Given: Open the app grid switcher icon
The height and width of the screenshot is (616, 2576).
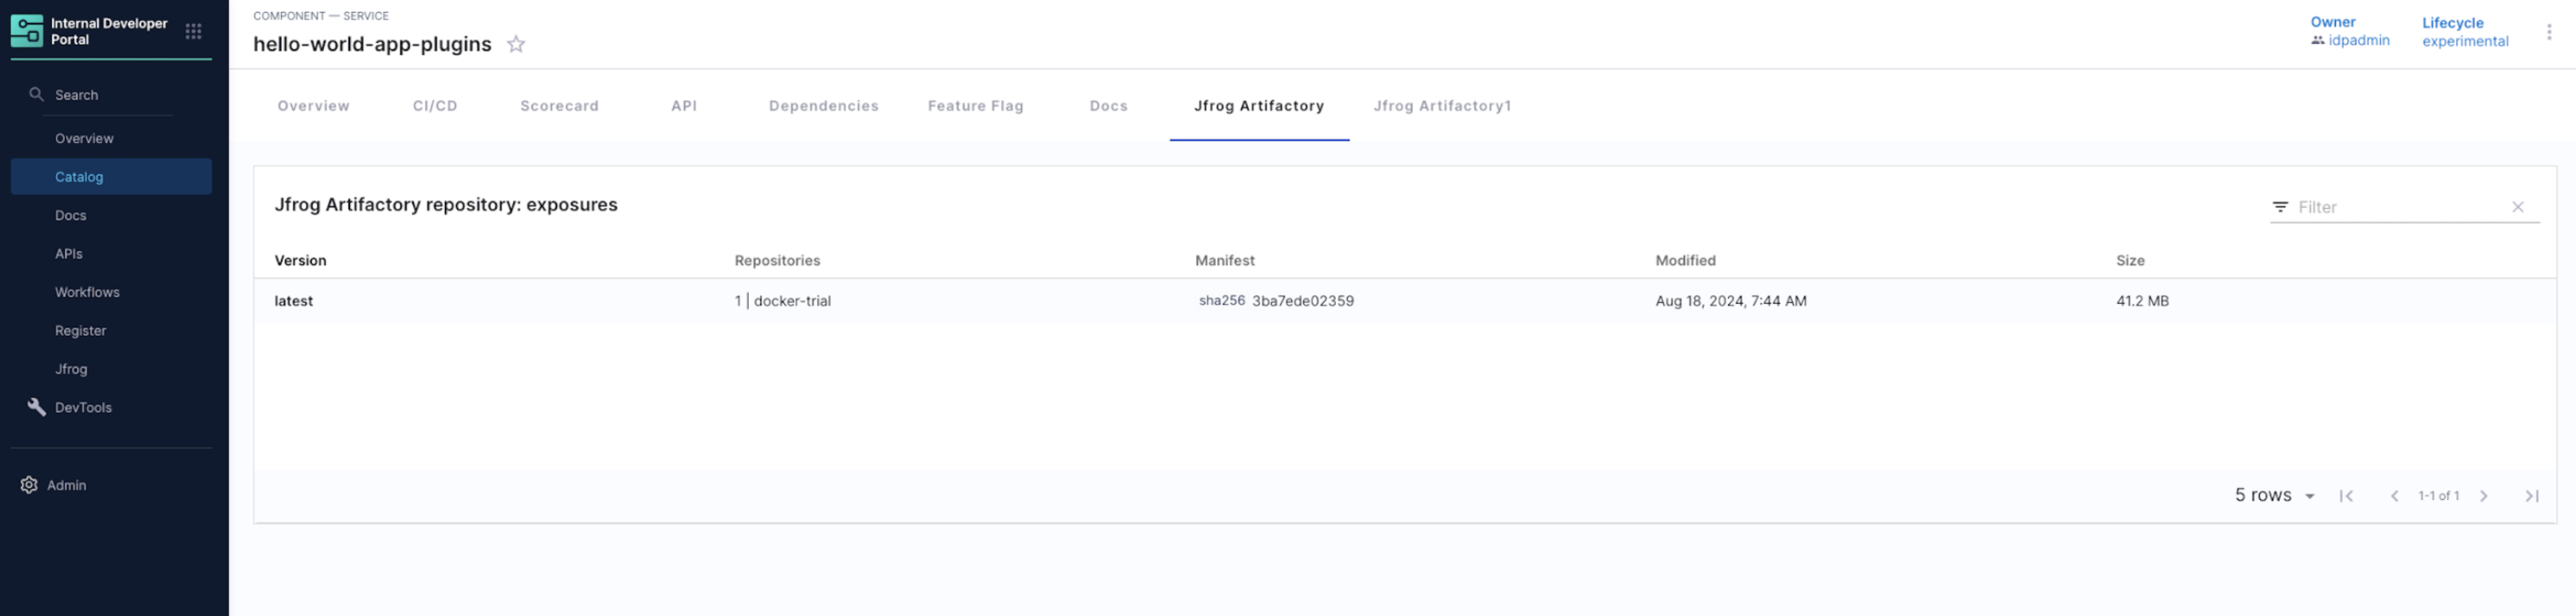Looking at the screenshot, I should (193, 32).
